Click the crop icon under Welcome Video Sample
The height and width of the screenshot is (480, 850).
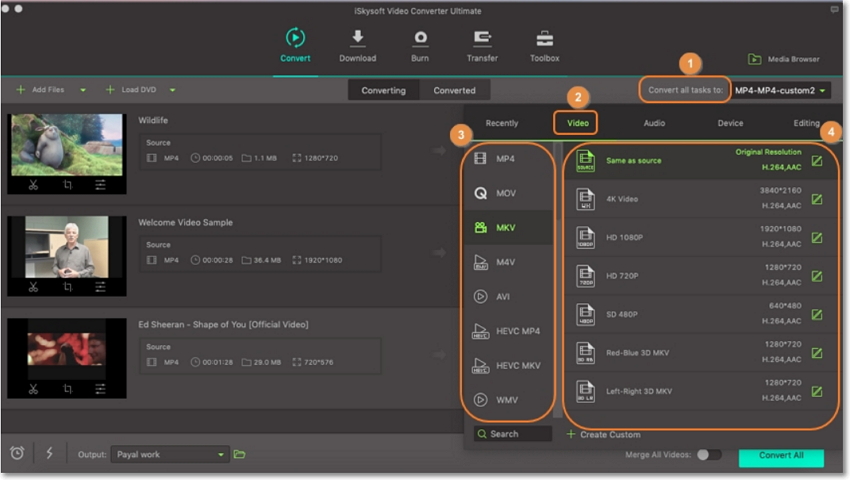tap(68, 287)
